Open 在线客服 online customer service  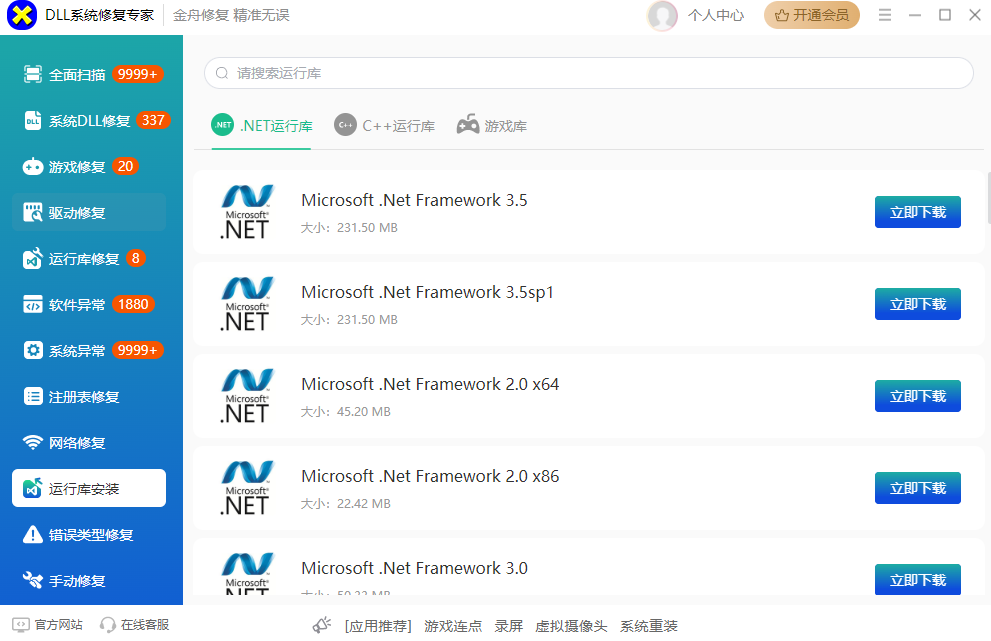click(x=135, y=625)
